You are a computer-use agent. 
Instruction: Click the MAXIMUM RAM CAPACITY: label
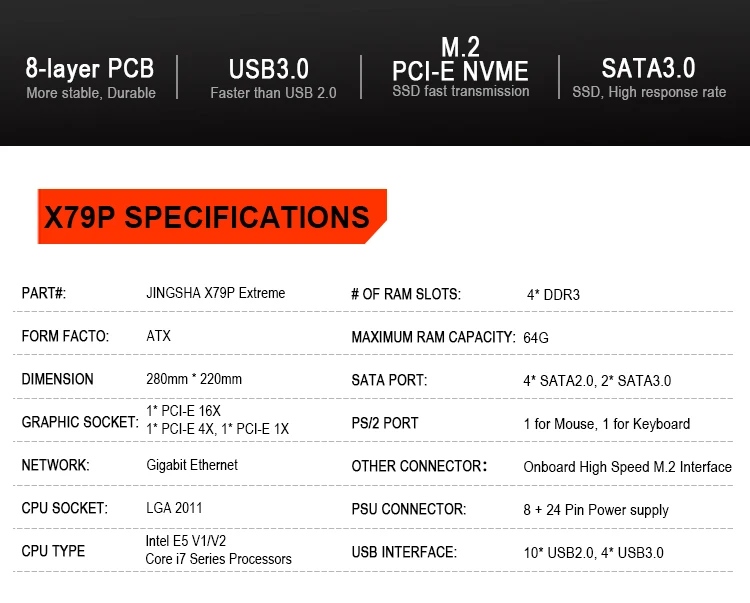point(433,337)
